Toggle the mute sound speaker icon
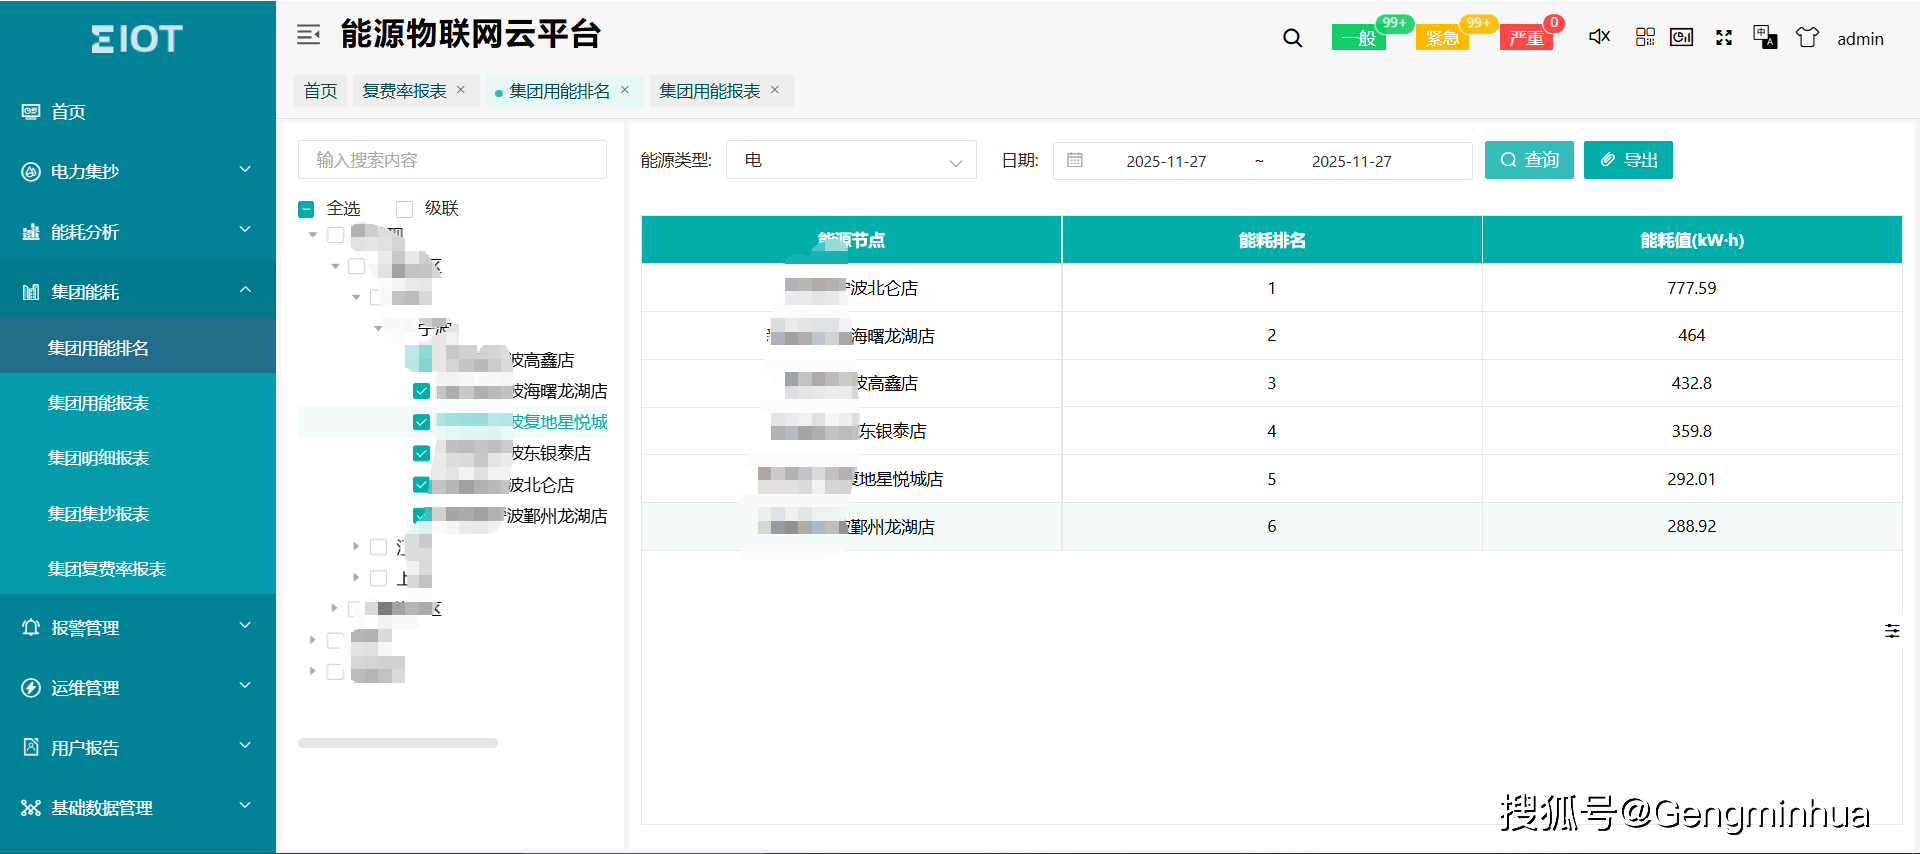 [x=1599, y=37]
